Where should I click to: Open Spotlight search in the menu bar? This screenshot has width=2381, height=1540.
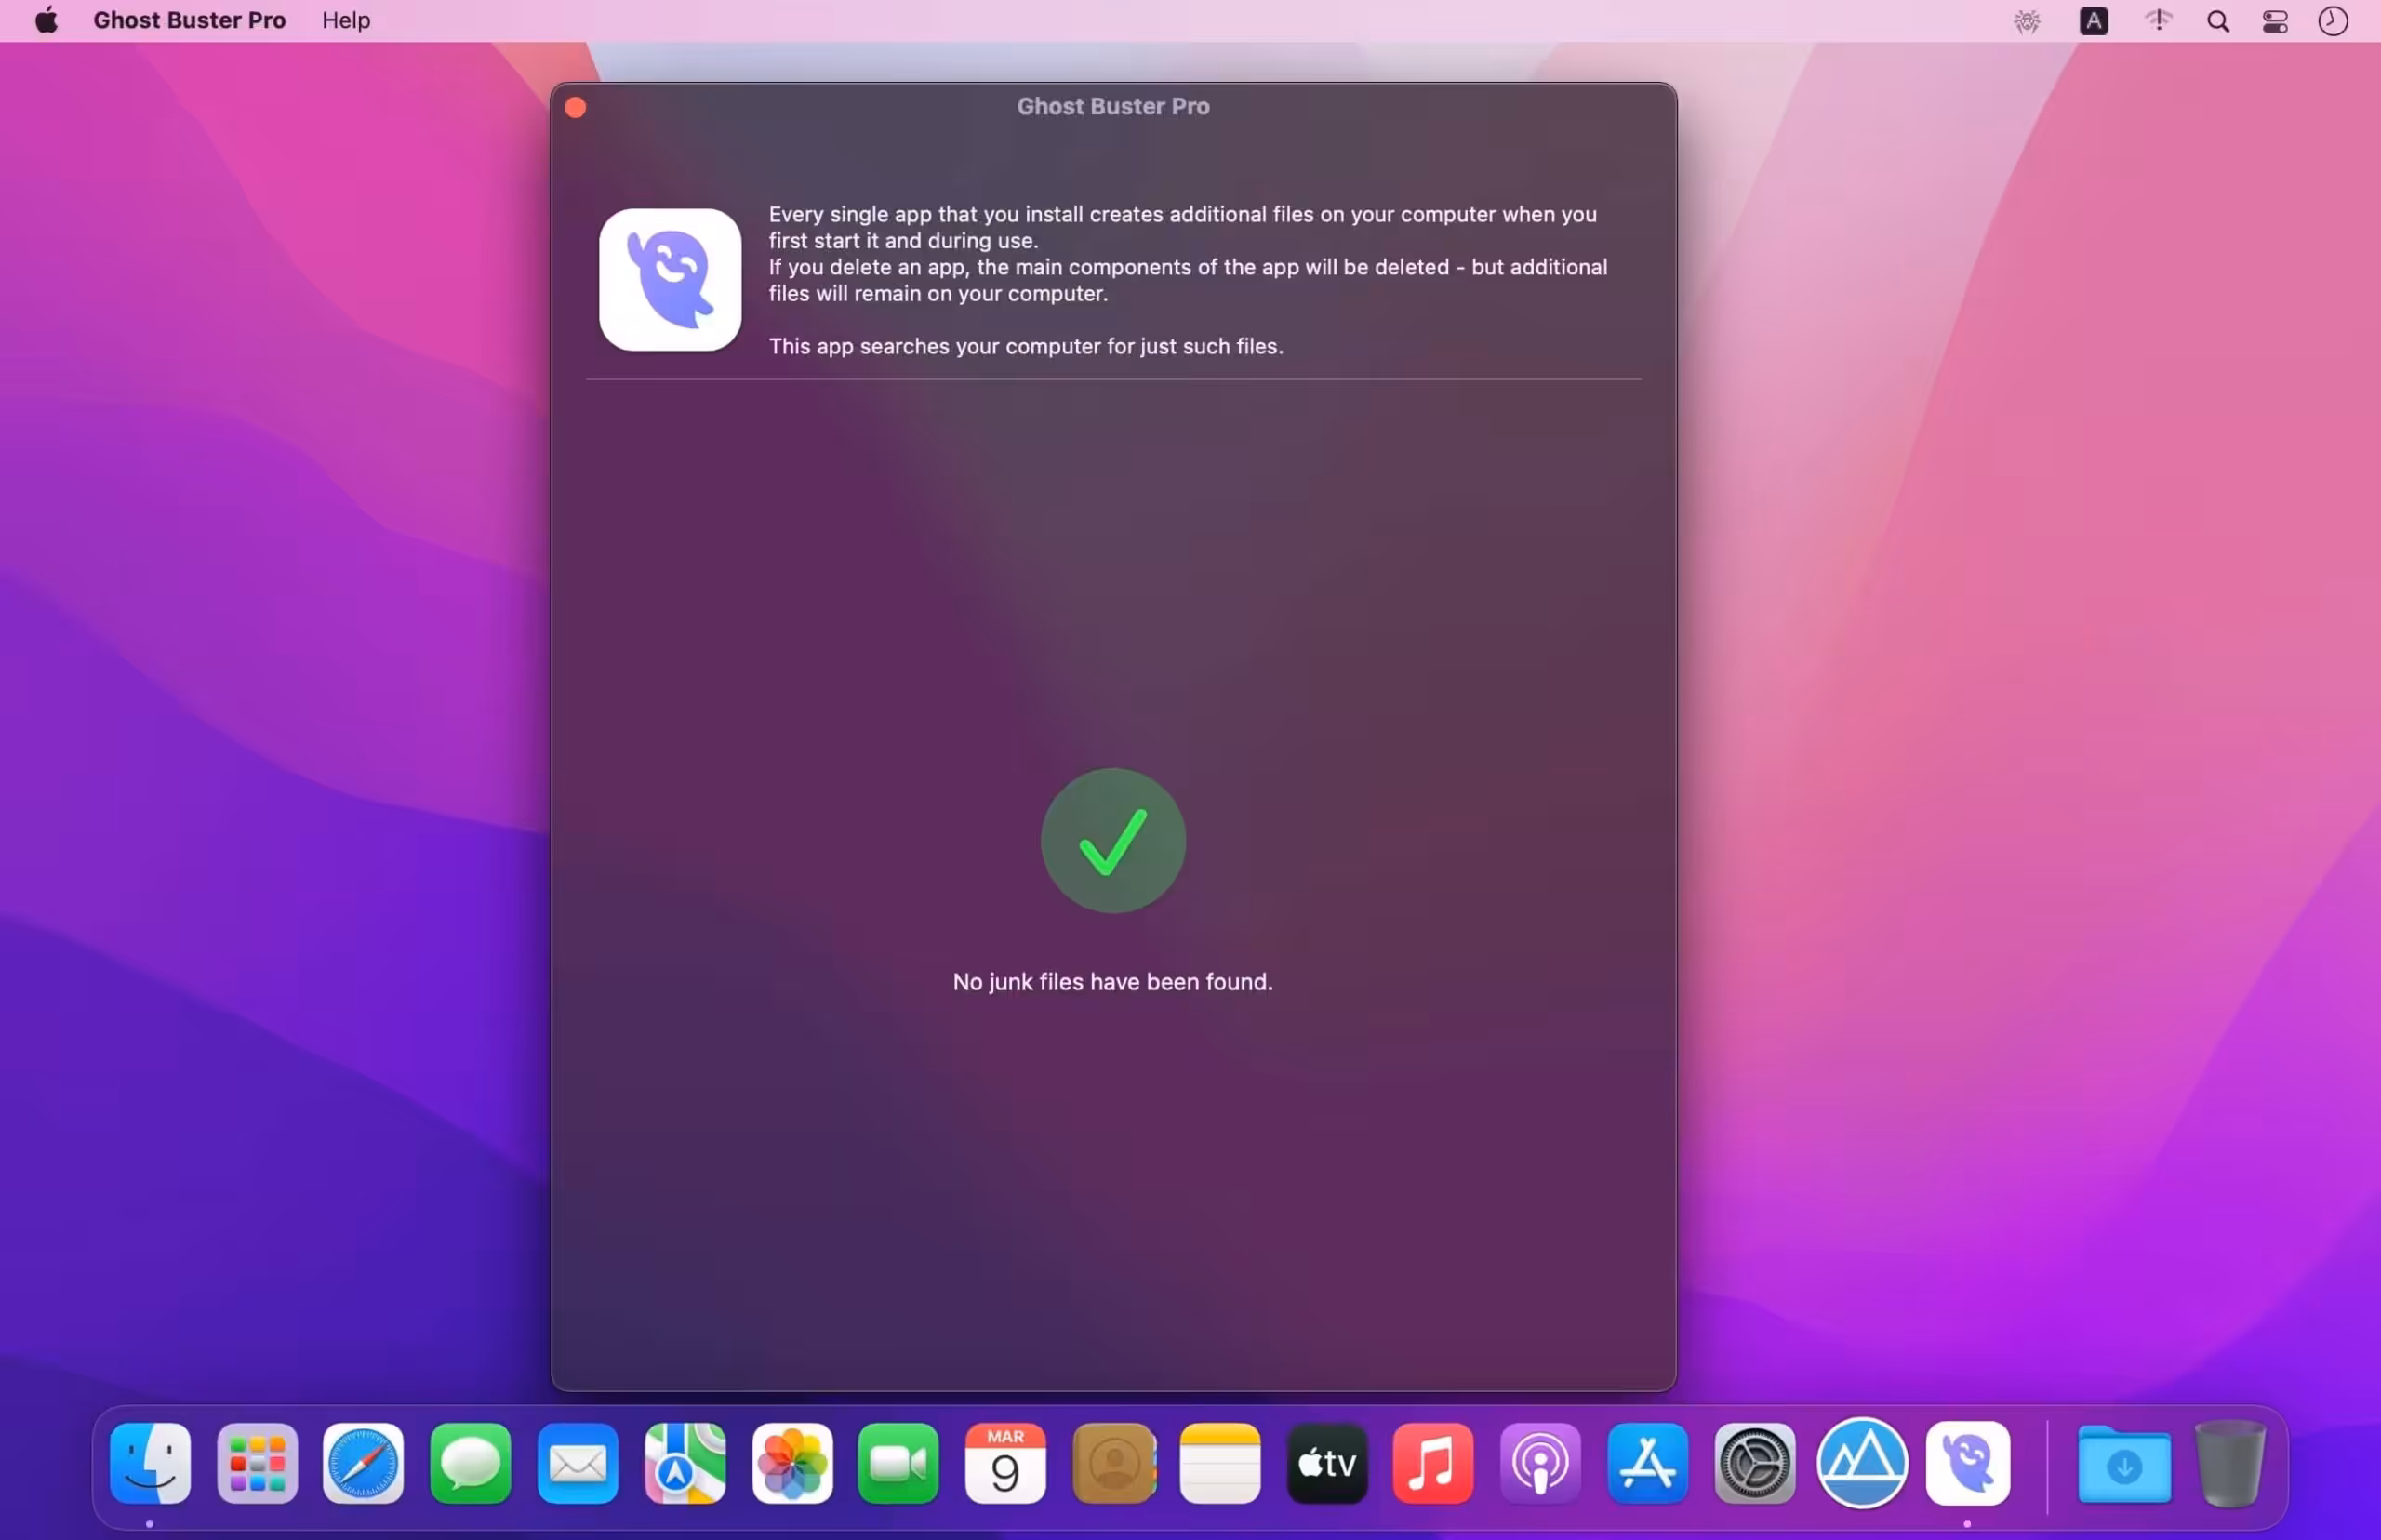pyautogui.click(x=2217, y=21)
